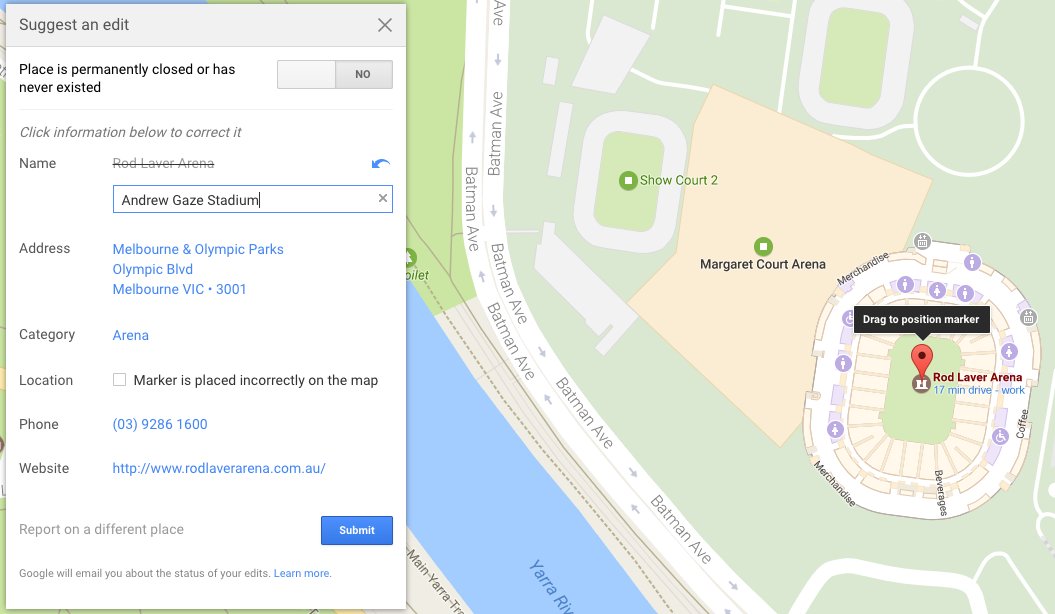Edit the Olympic Blvd address line

(153, 269)
